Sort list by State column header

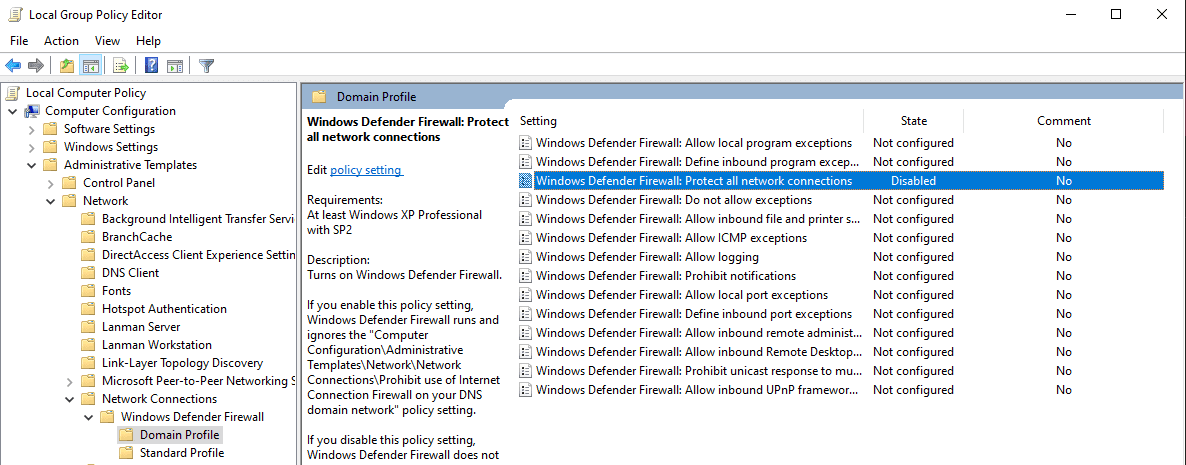click(913, 121)
